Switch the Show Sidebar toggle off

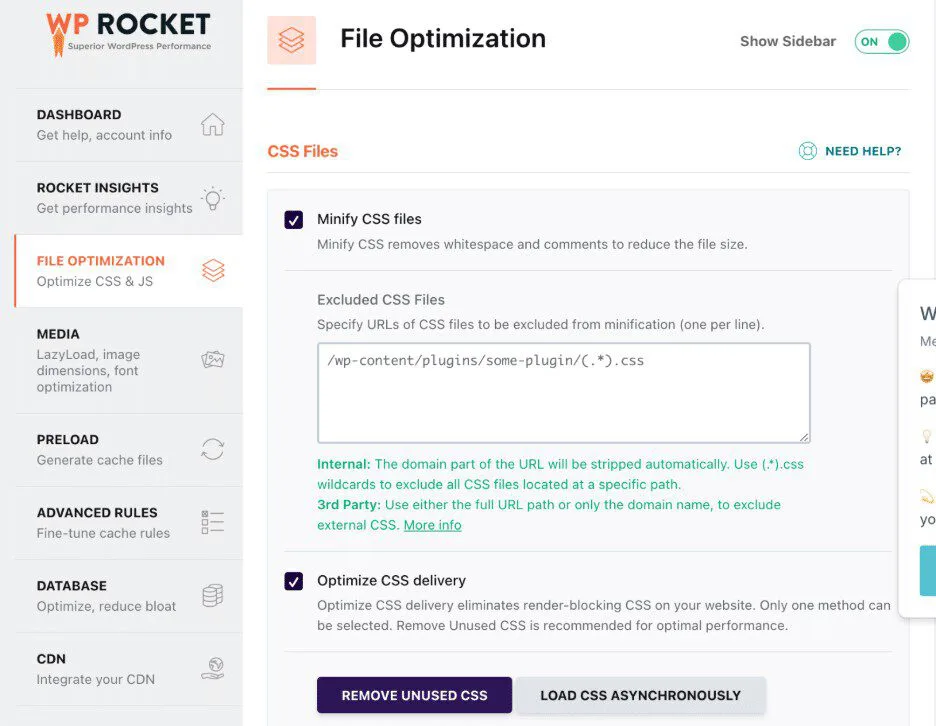tap(881, 41)
